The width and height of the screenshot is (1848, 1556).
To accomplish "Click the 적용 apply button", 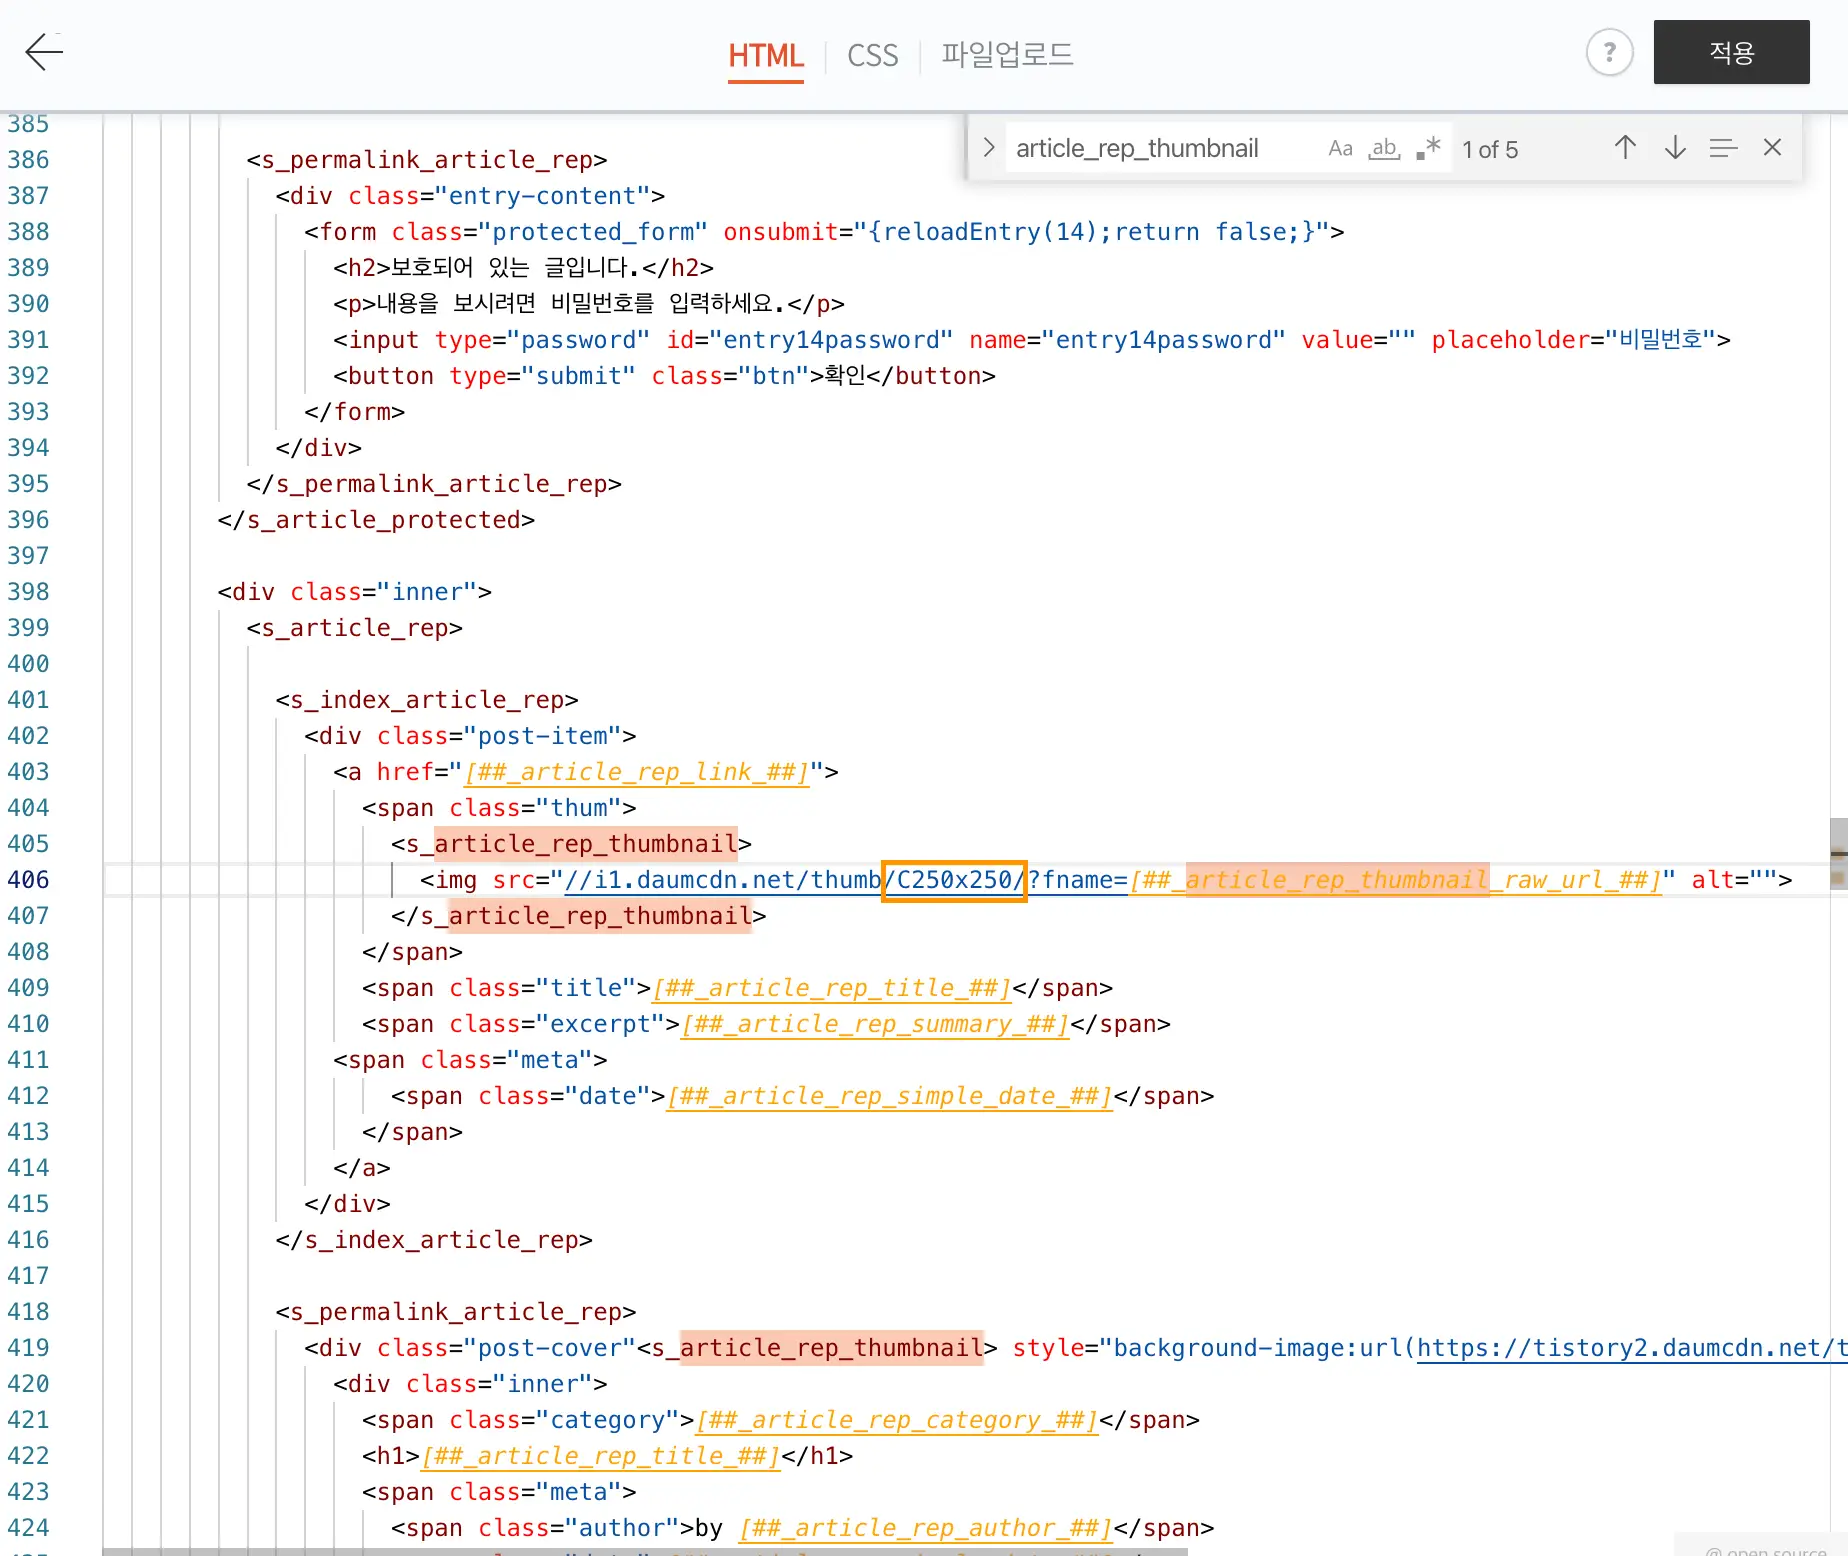I will [1731, 52].
